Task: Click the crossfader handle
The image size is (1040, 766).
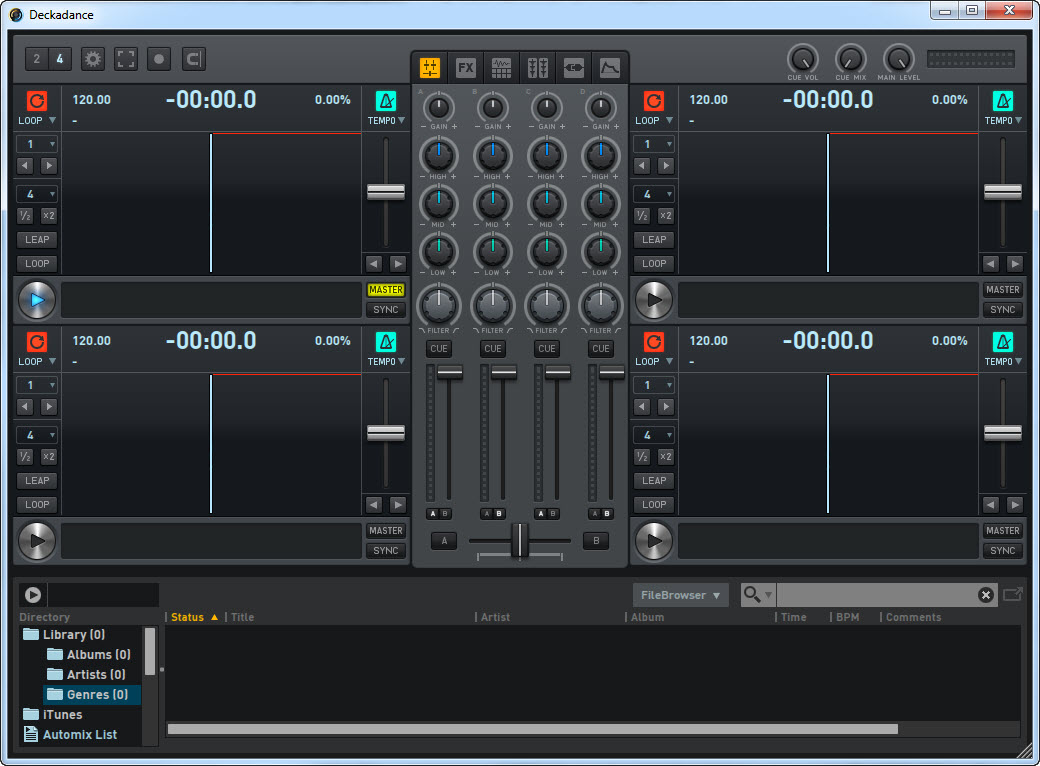Action: coord(519,540)
